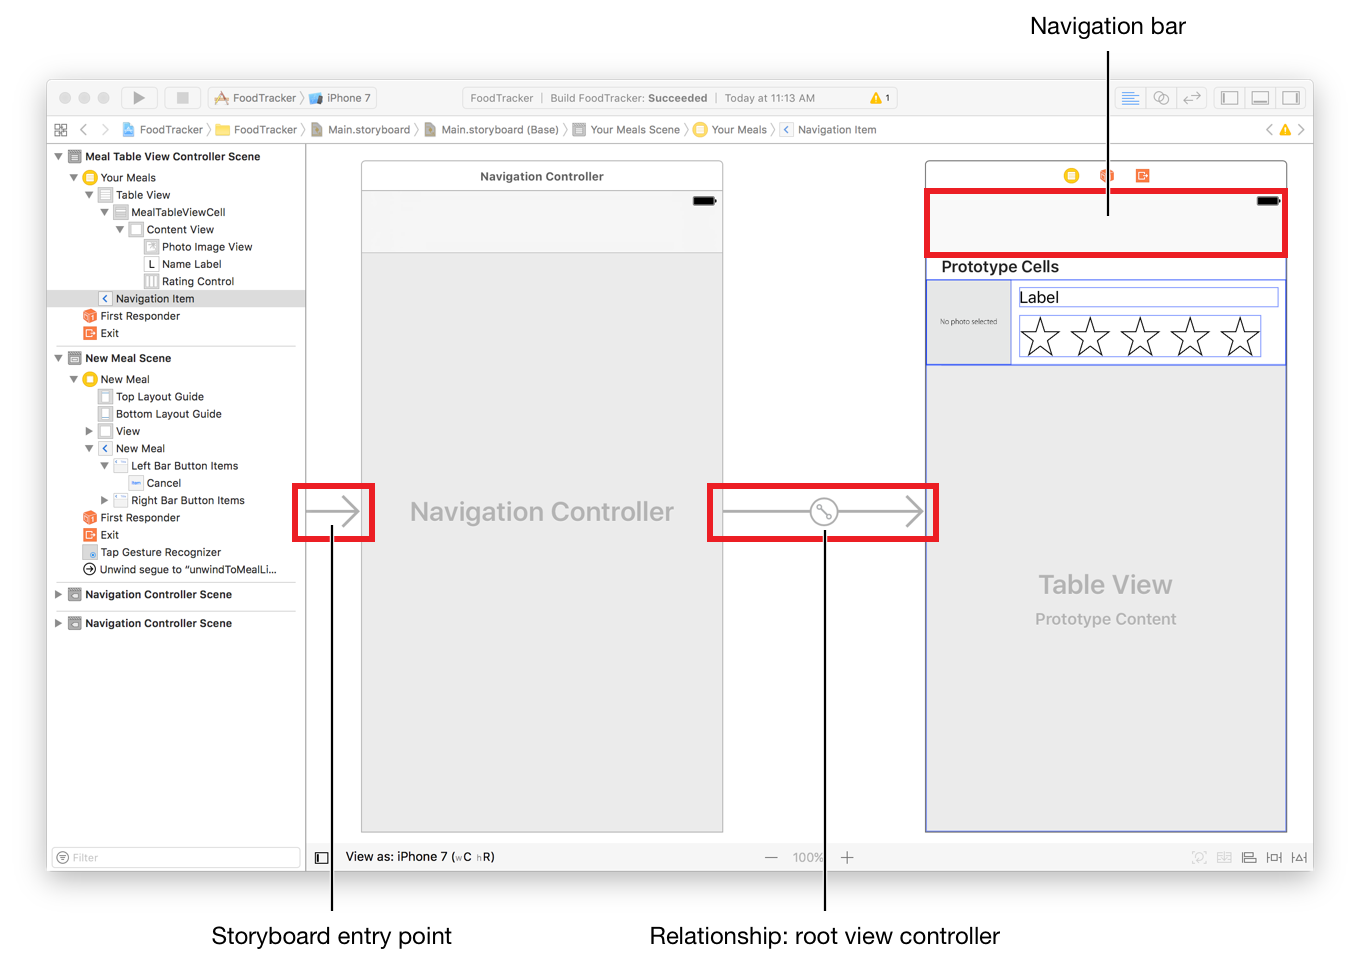Open Resolve Auto Layout Issues menu
The height and width of the screenshot is (963, 1360).
point(1299,858)
